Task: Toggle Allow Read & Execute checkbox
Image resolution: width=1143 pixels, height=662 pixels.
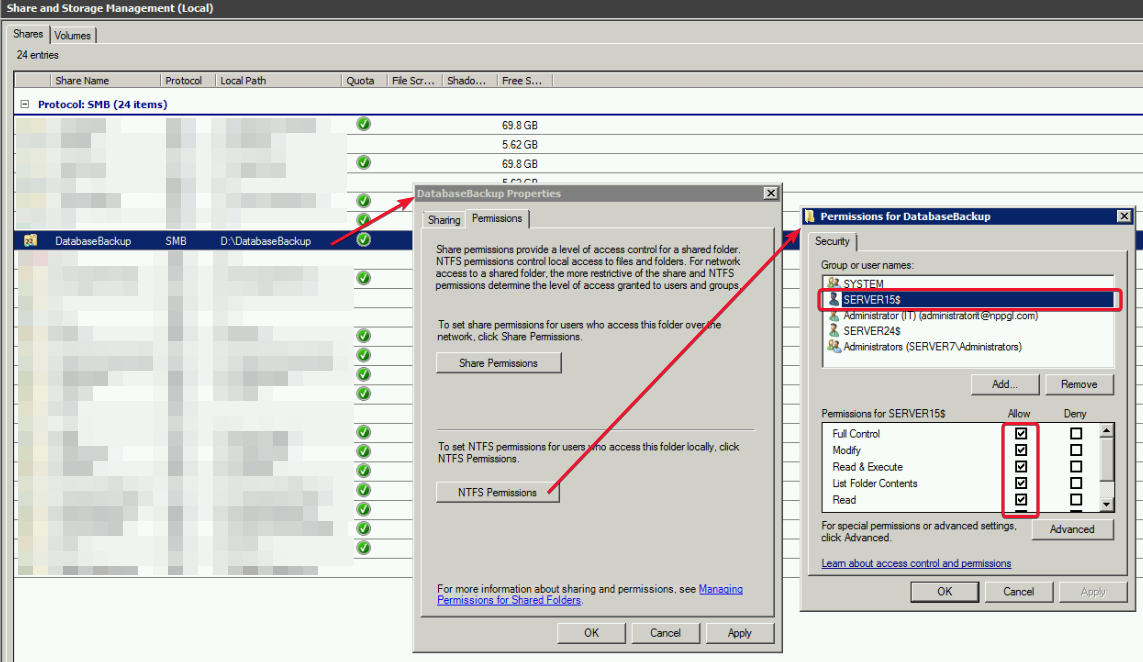Action: point(1021,467)
